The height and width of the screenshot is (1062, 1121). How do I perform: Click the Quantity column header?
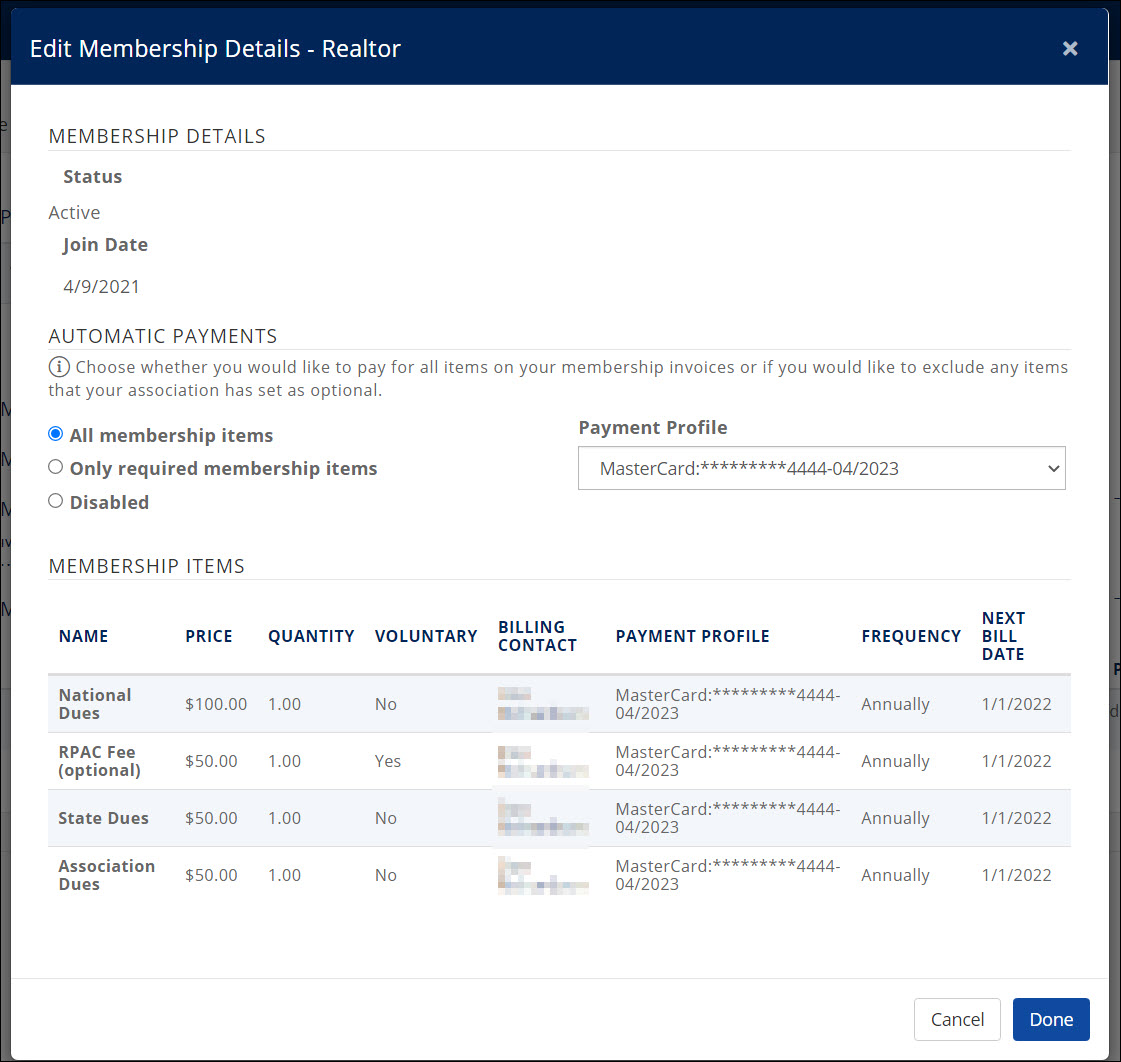[x=311, y=636]
